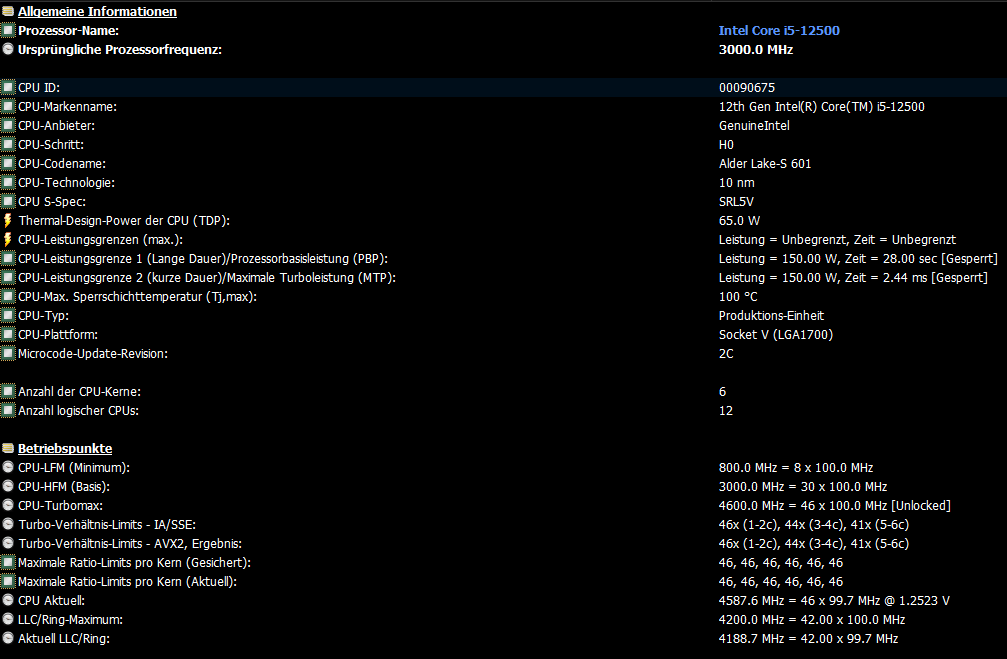Click the 65.0 W TDP value
This screenshot has width=1007, height=659.
(739, 220)
